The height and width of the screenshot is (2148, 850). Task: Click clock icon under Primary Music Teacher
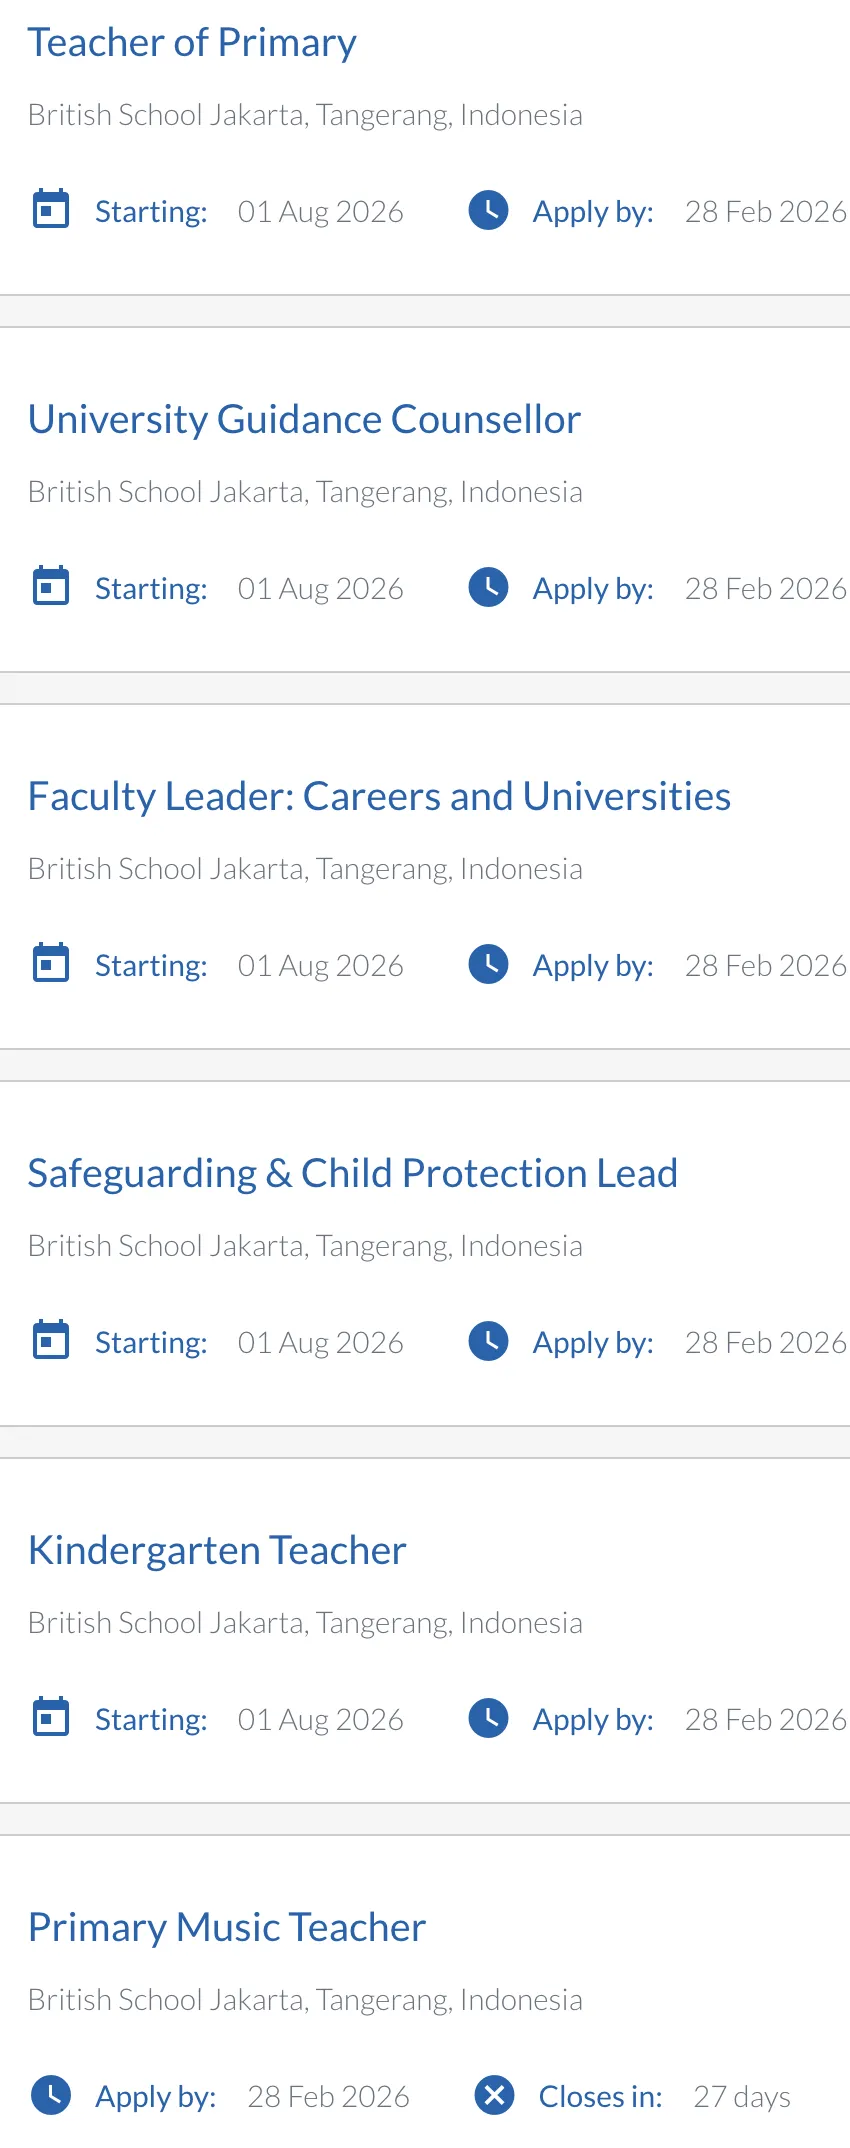[51, 2095]
